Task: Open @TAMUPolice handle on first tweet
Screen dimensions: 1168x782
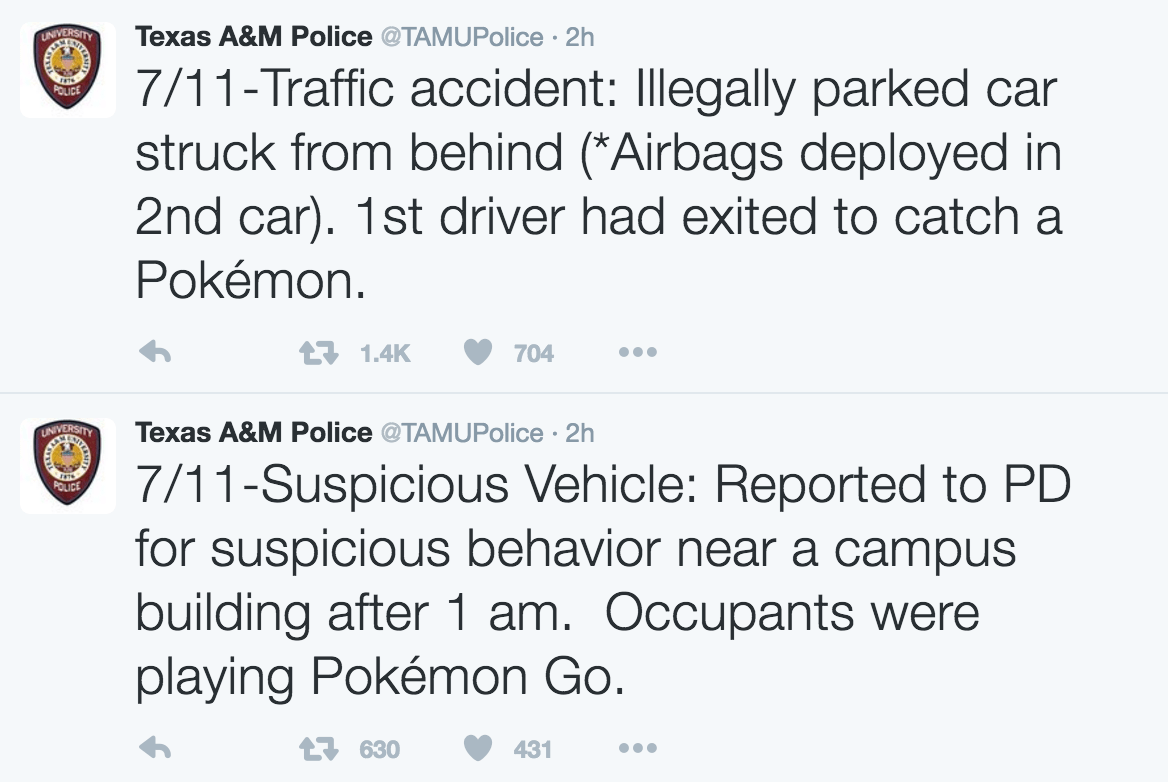Action: pos(462,37)
